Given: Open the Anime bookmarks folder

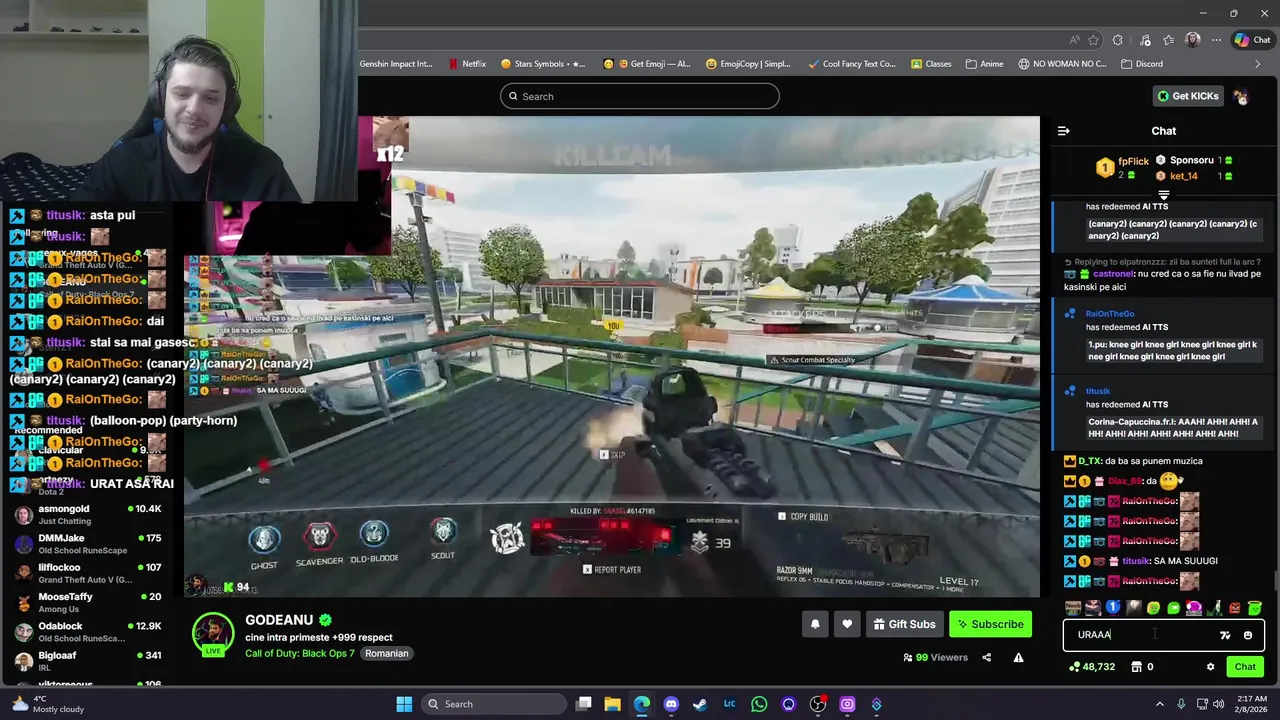Looking at the screenshot, I should tap(985, 64).
